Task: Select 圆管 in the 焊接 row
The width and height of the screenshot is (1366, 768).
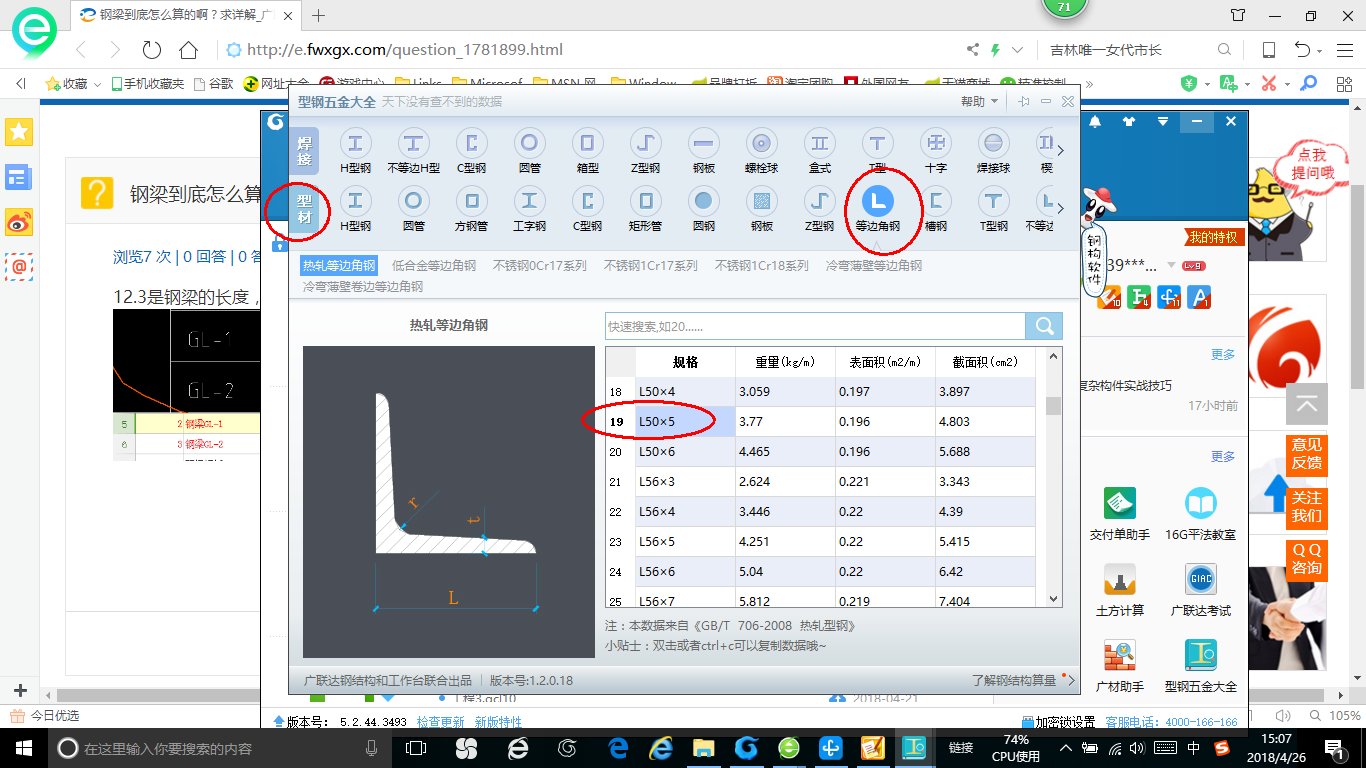Action: point(529,143)
